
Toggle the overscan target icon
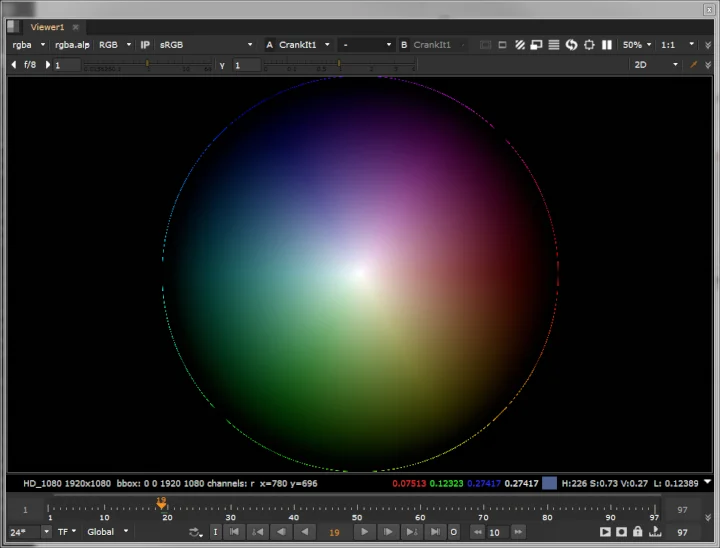(589, 45)
